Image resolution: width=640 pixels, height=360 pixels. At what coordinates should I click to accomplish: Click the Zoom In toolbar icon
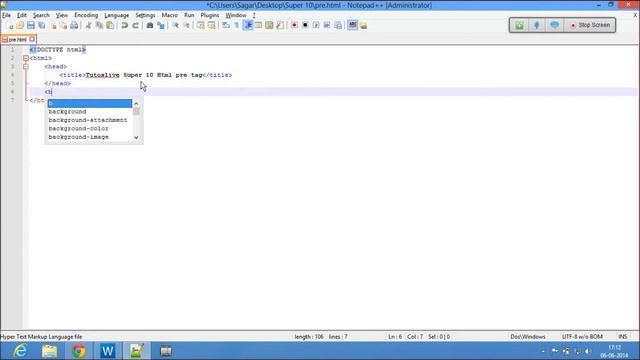(x=176, y=25)
